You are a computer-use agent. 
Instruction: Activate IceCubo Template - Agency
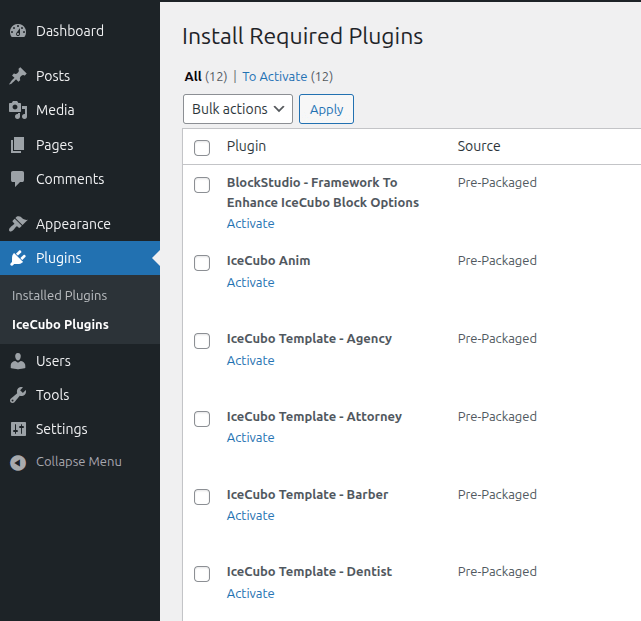(251, 361)
